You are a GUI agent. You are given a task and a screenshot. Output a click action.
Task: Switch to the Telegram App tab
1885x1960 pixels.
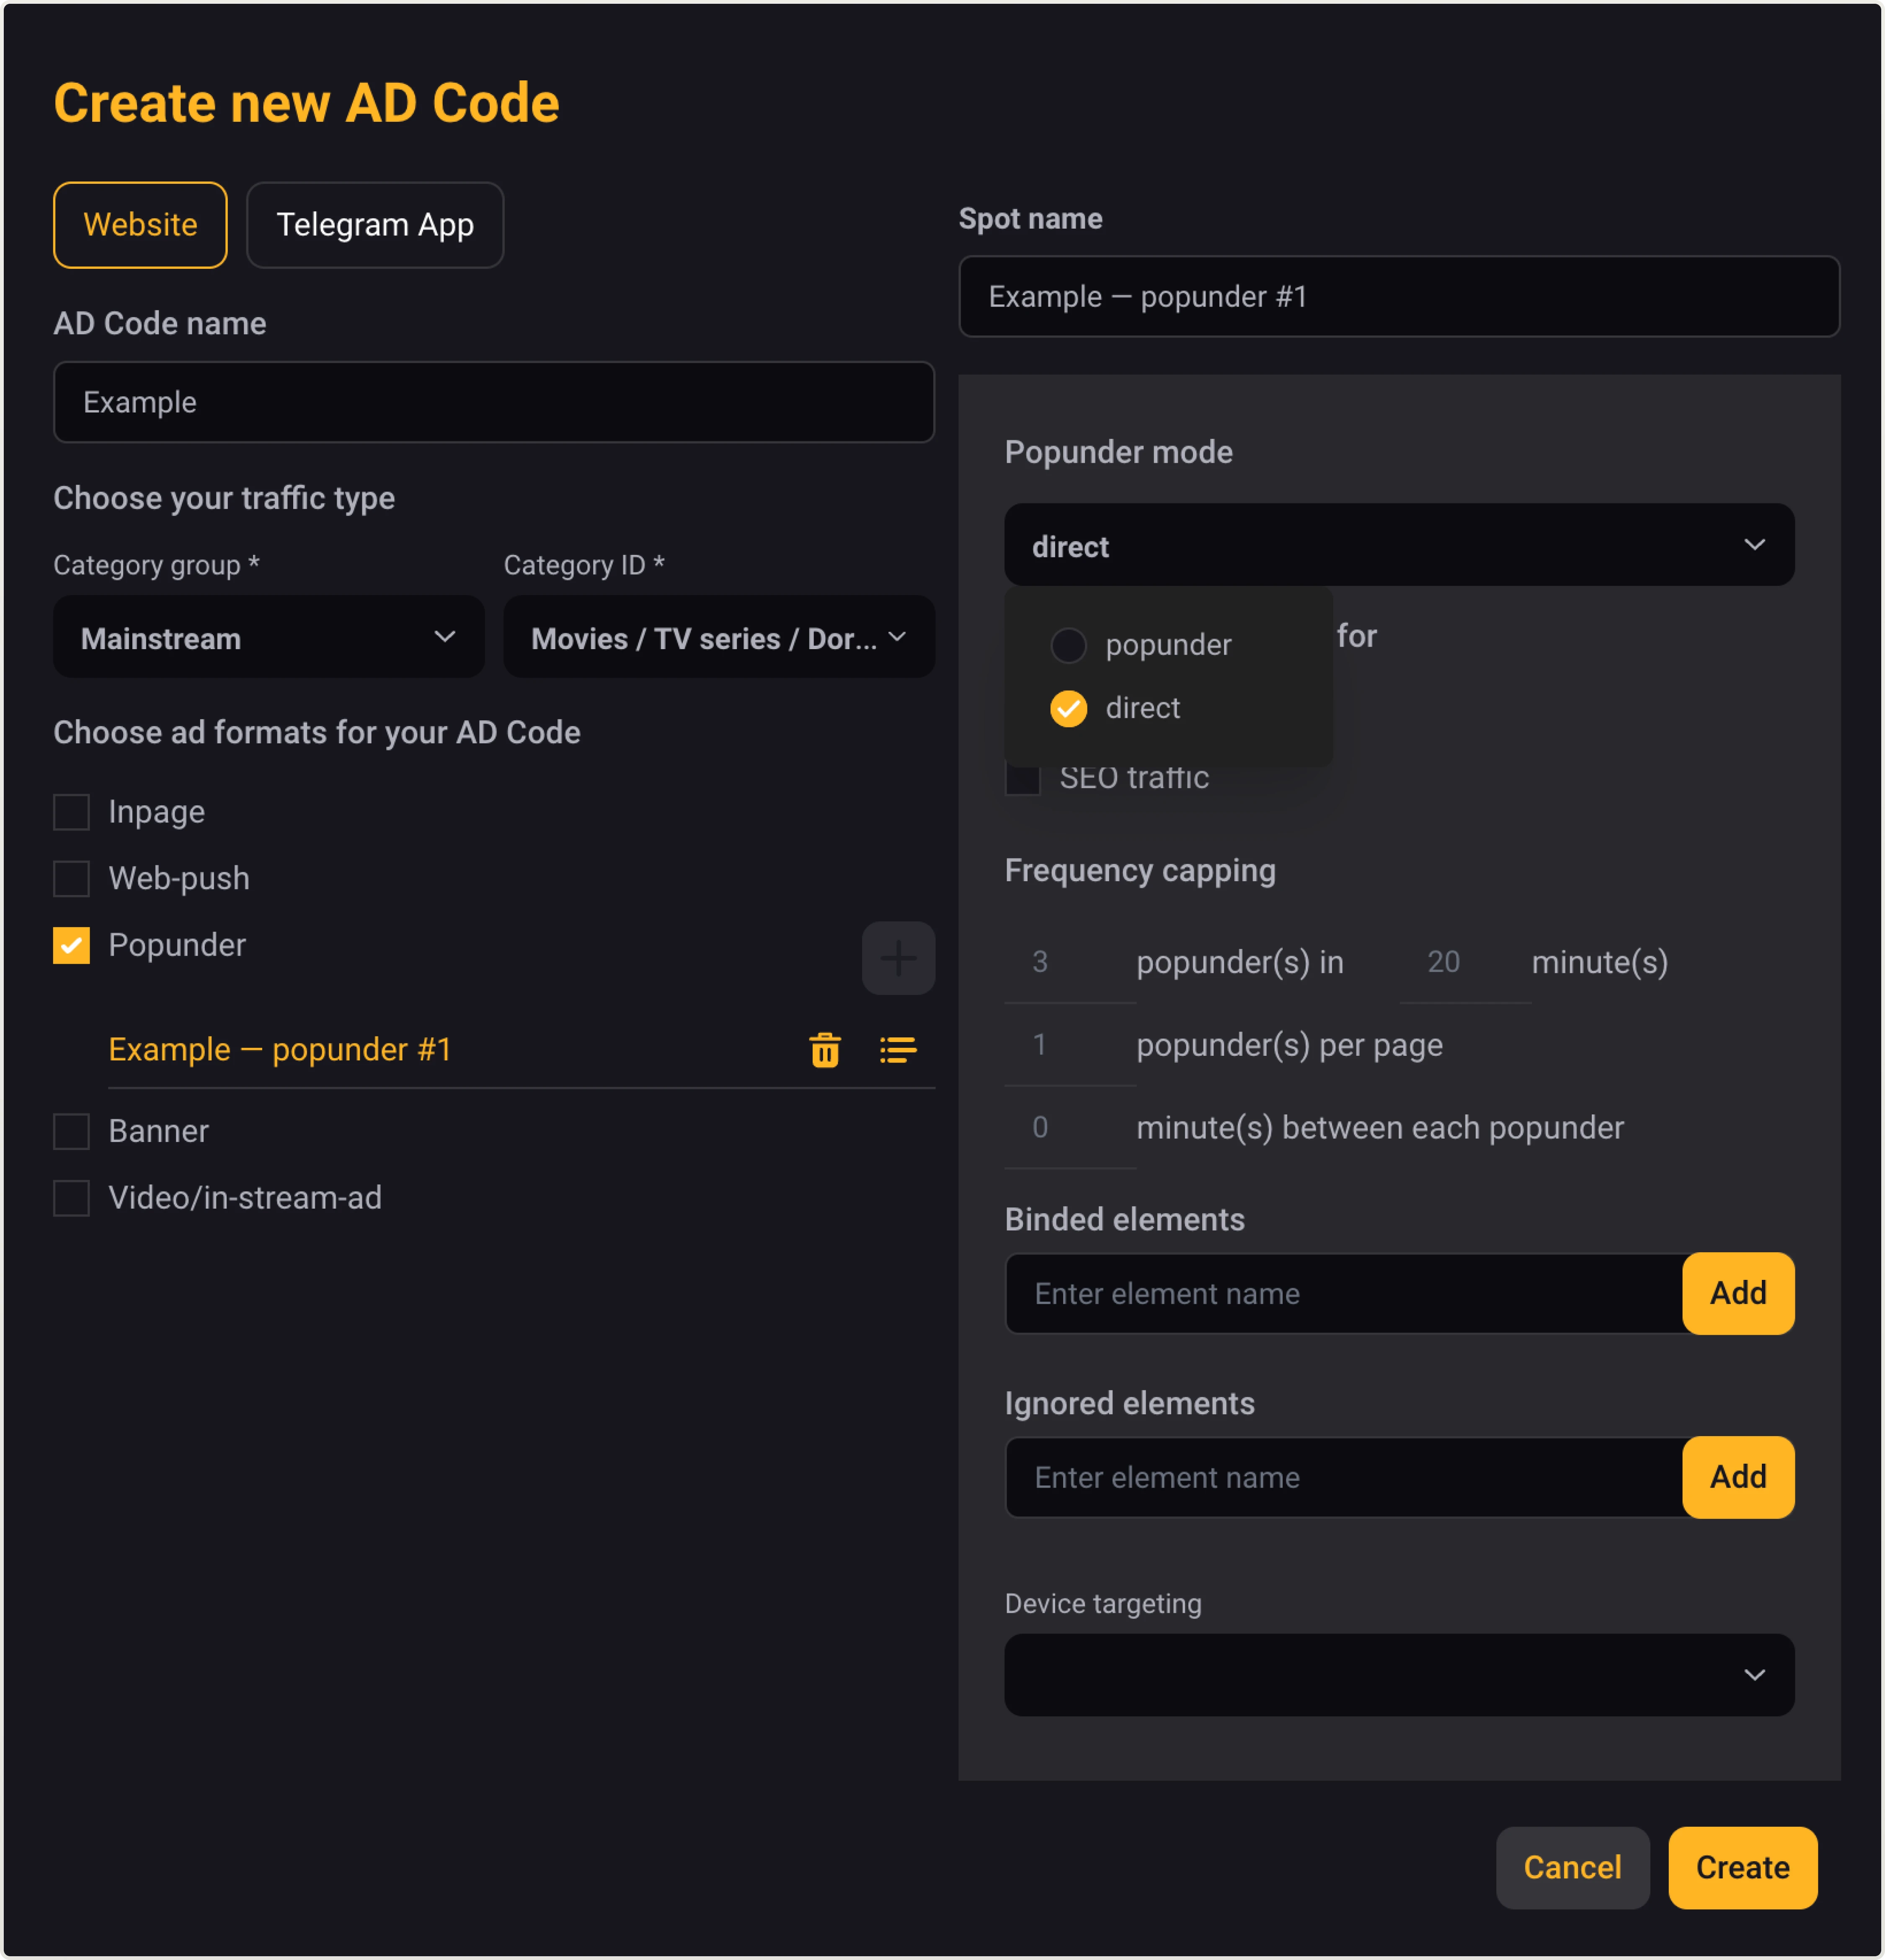pos(374,225)
